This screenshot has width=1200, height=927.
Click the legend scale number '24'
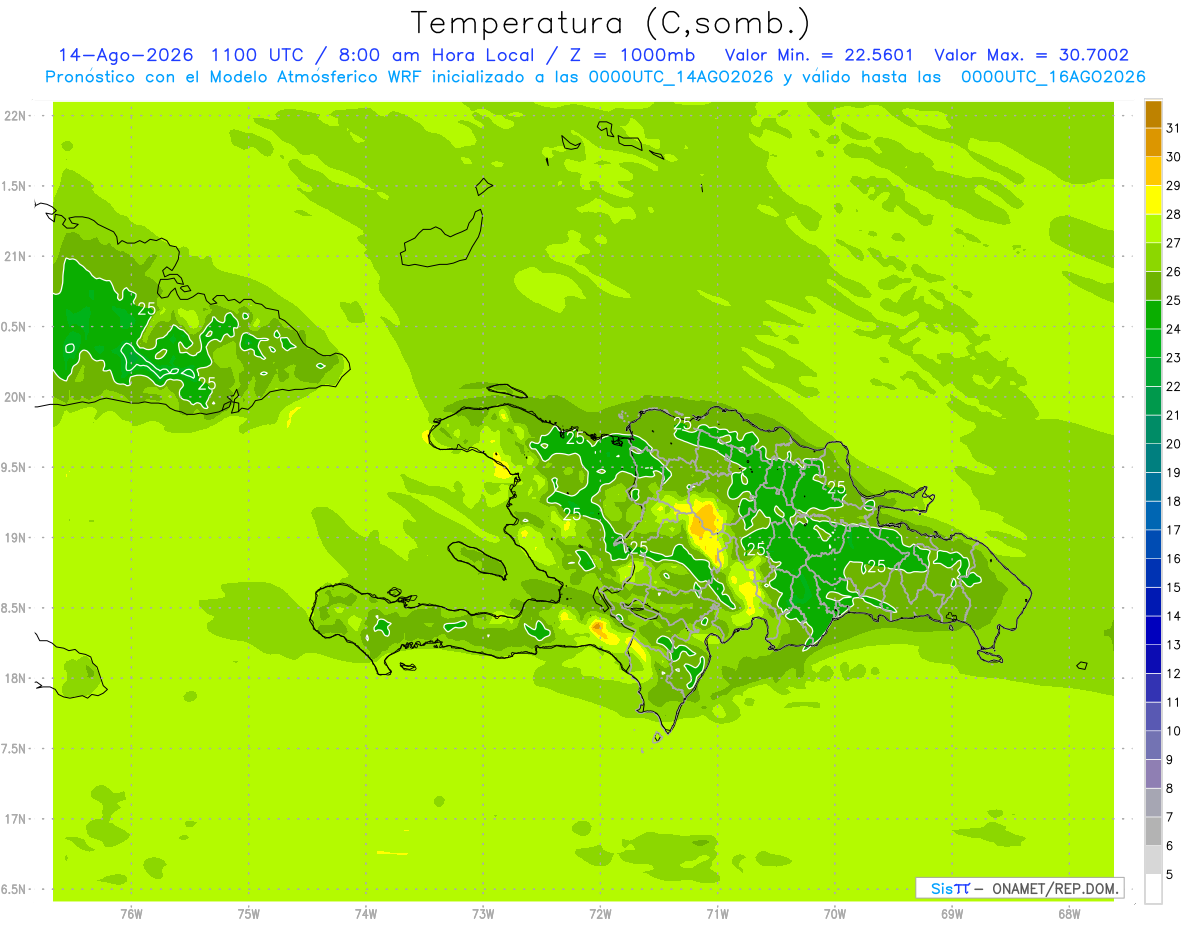(1173, 330)
